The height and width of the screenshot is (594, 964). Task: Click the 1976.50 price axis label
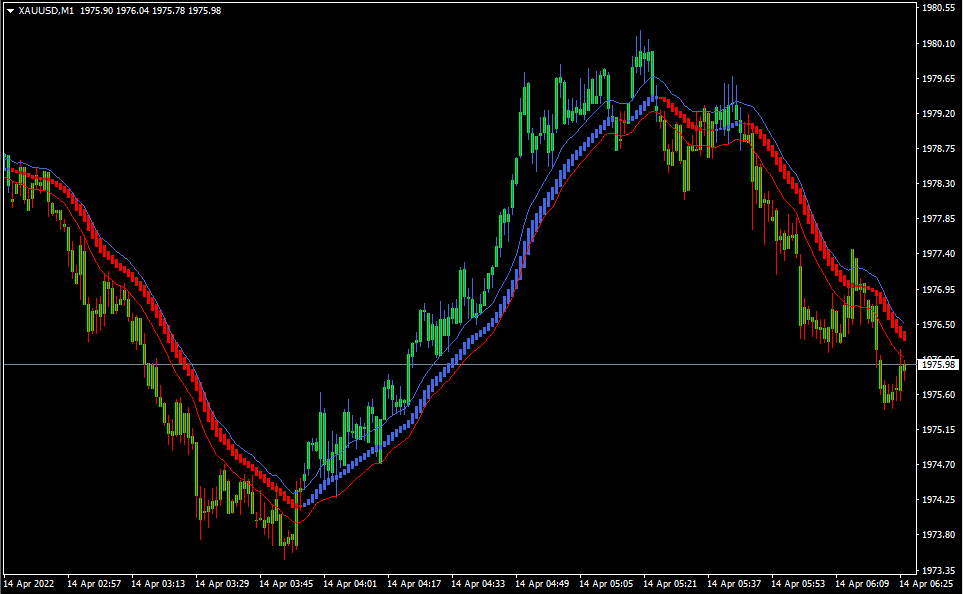pos(937,325)
